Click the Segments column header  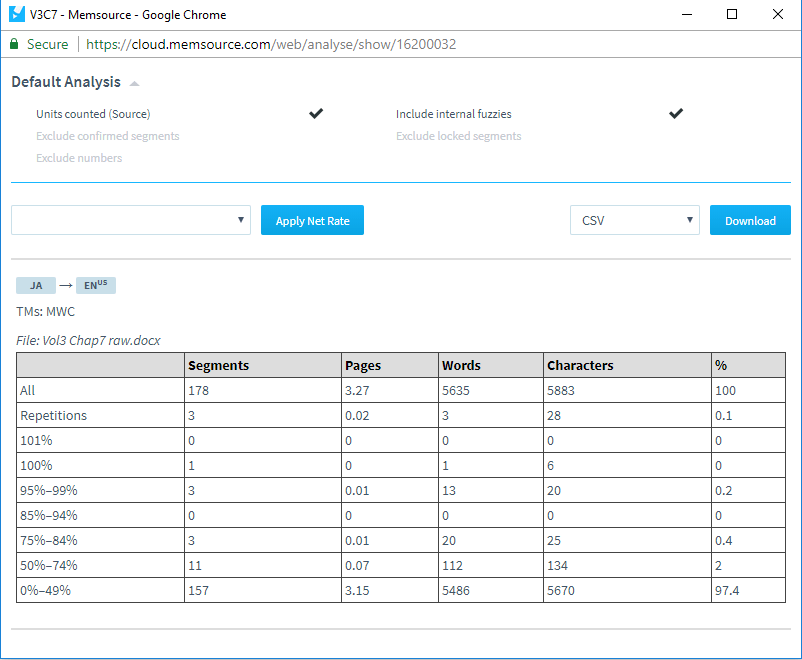(x=218, y=365)
